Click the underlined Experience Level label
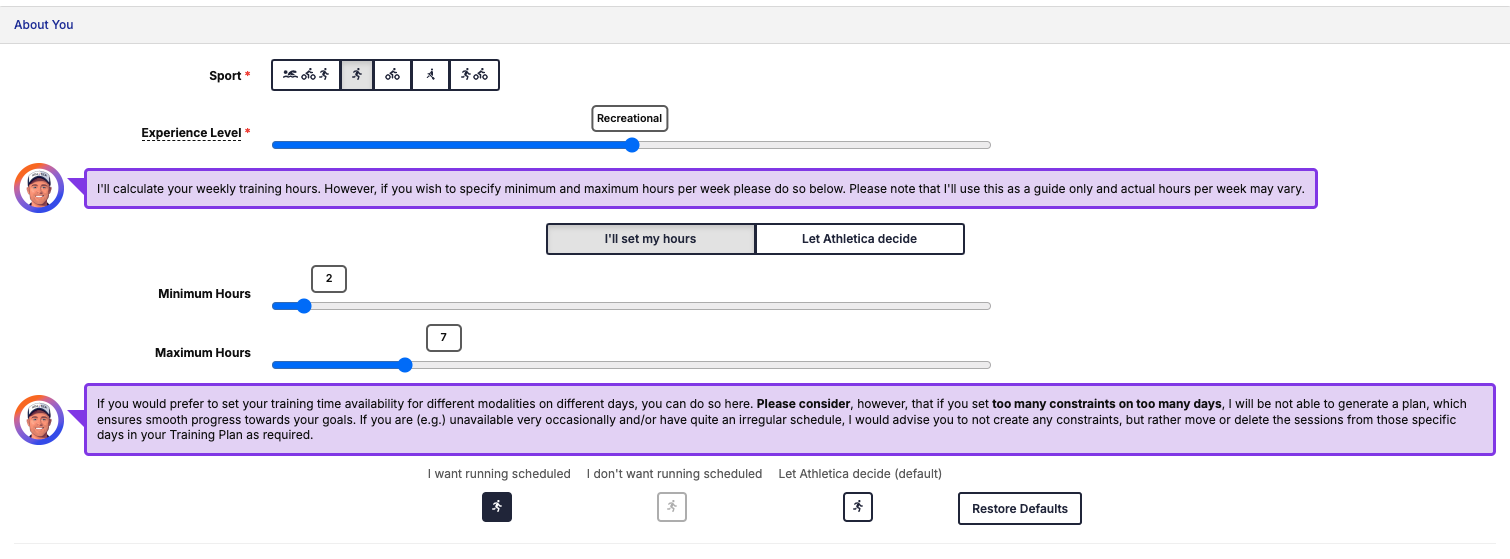Screen dimensions: 1510x559 pyautogui.click(x=191, y=133)
